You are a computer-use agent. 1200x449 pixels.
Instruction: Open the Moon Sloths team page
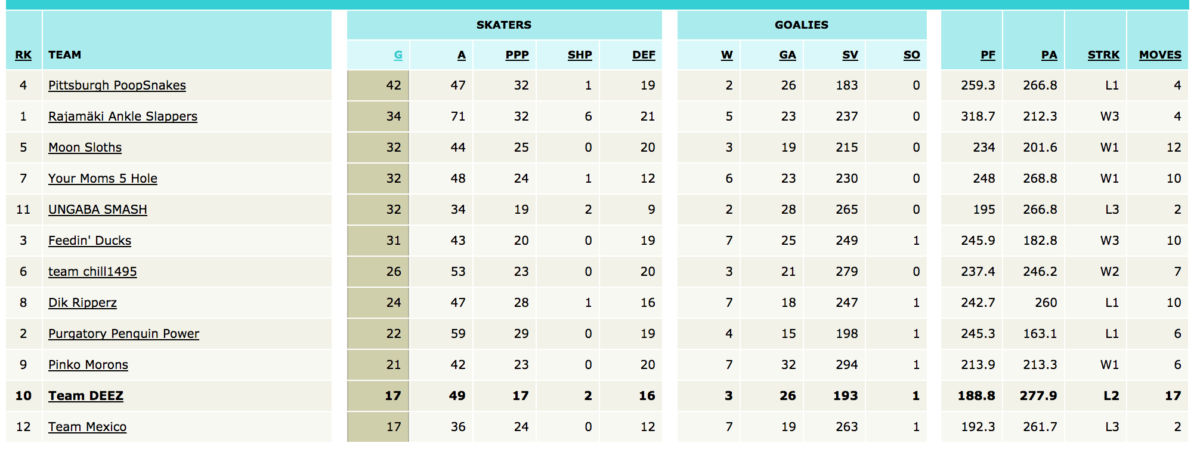pos(85,148)
